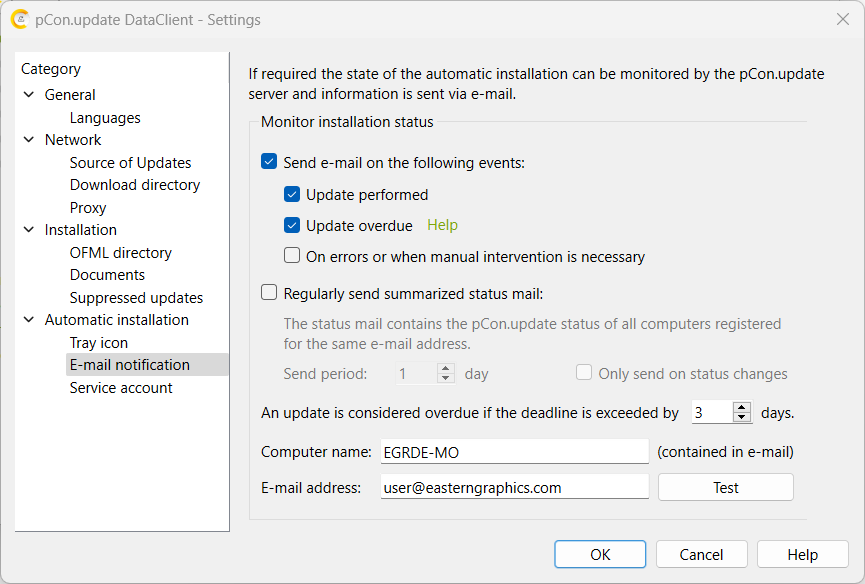Open the Proxy settings page
The width and height of the screenshot is (865, 584).
[88, 208]
